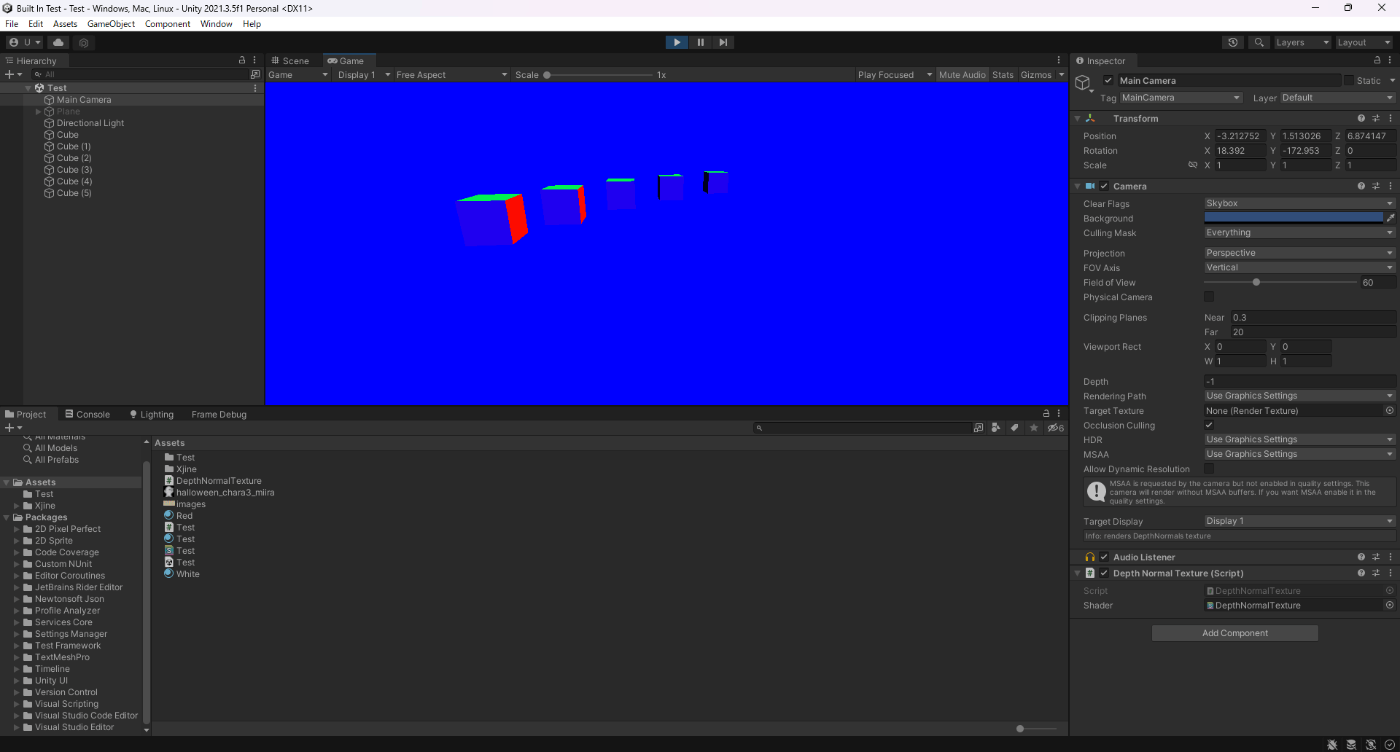
Task: Open the Account dropdown in the toolbar
Action: point(25,43)
